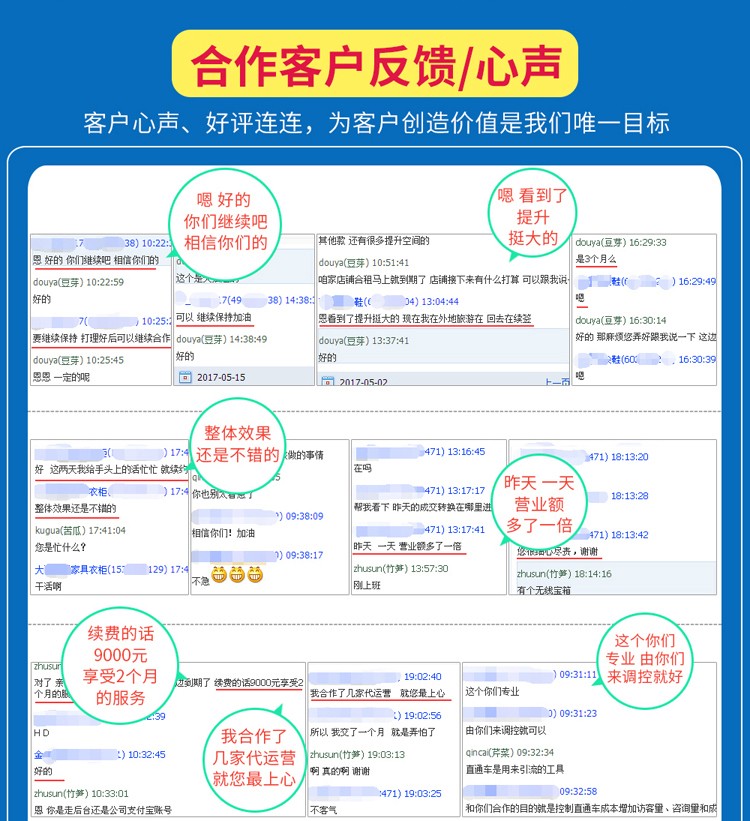This screenshot has height=821, width=750.
Task: Select message 其他款 还有很多提升空间的
Action: tap(374, 241)
